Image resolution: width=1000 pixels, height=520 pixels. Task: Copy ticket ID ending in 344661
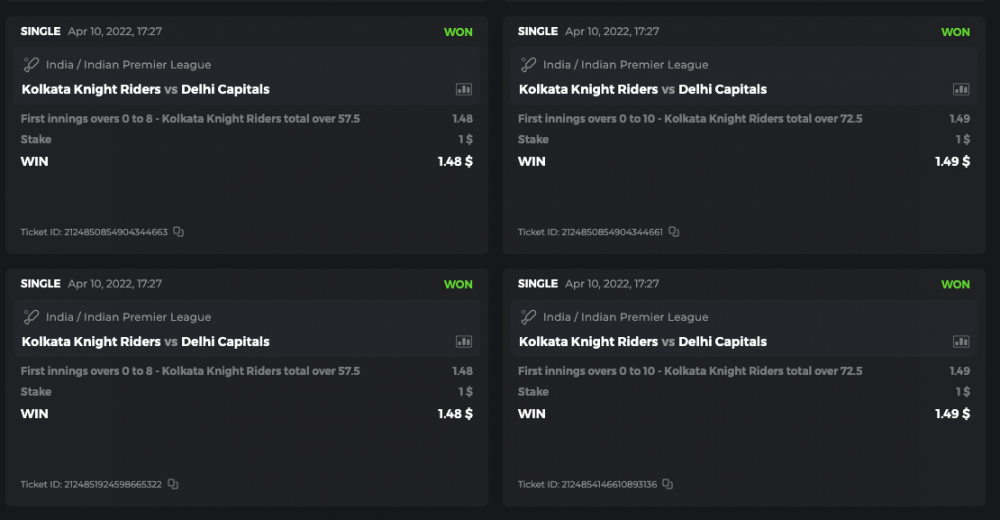tap(674, 232)
